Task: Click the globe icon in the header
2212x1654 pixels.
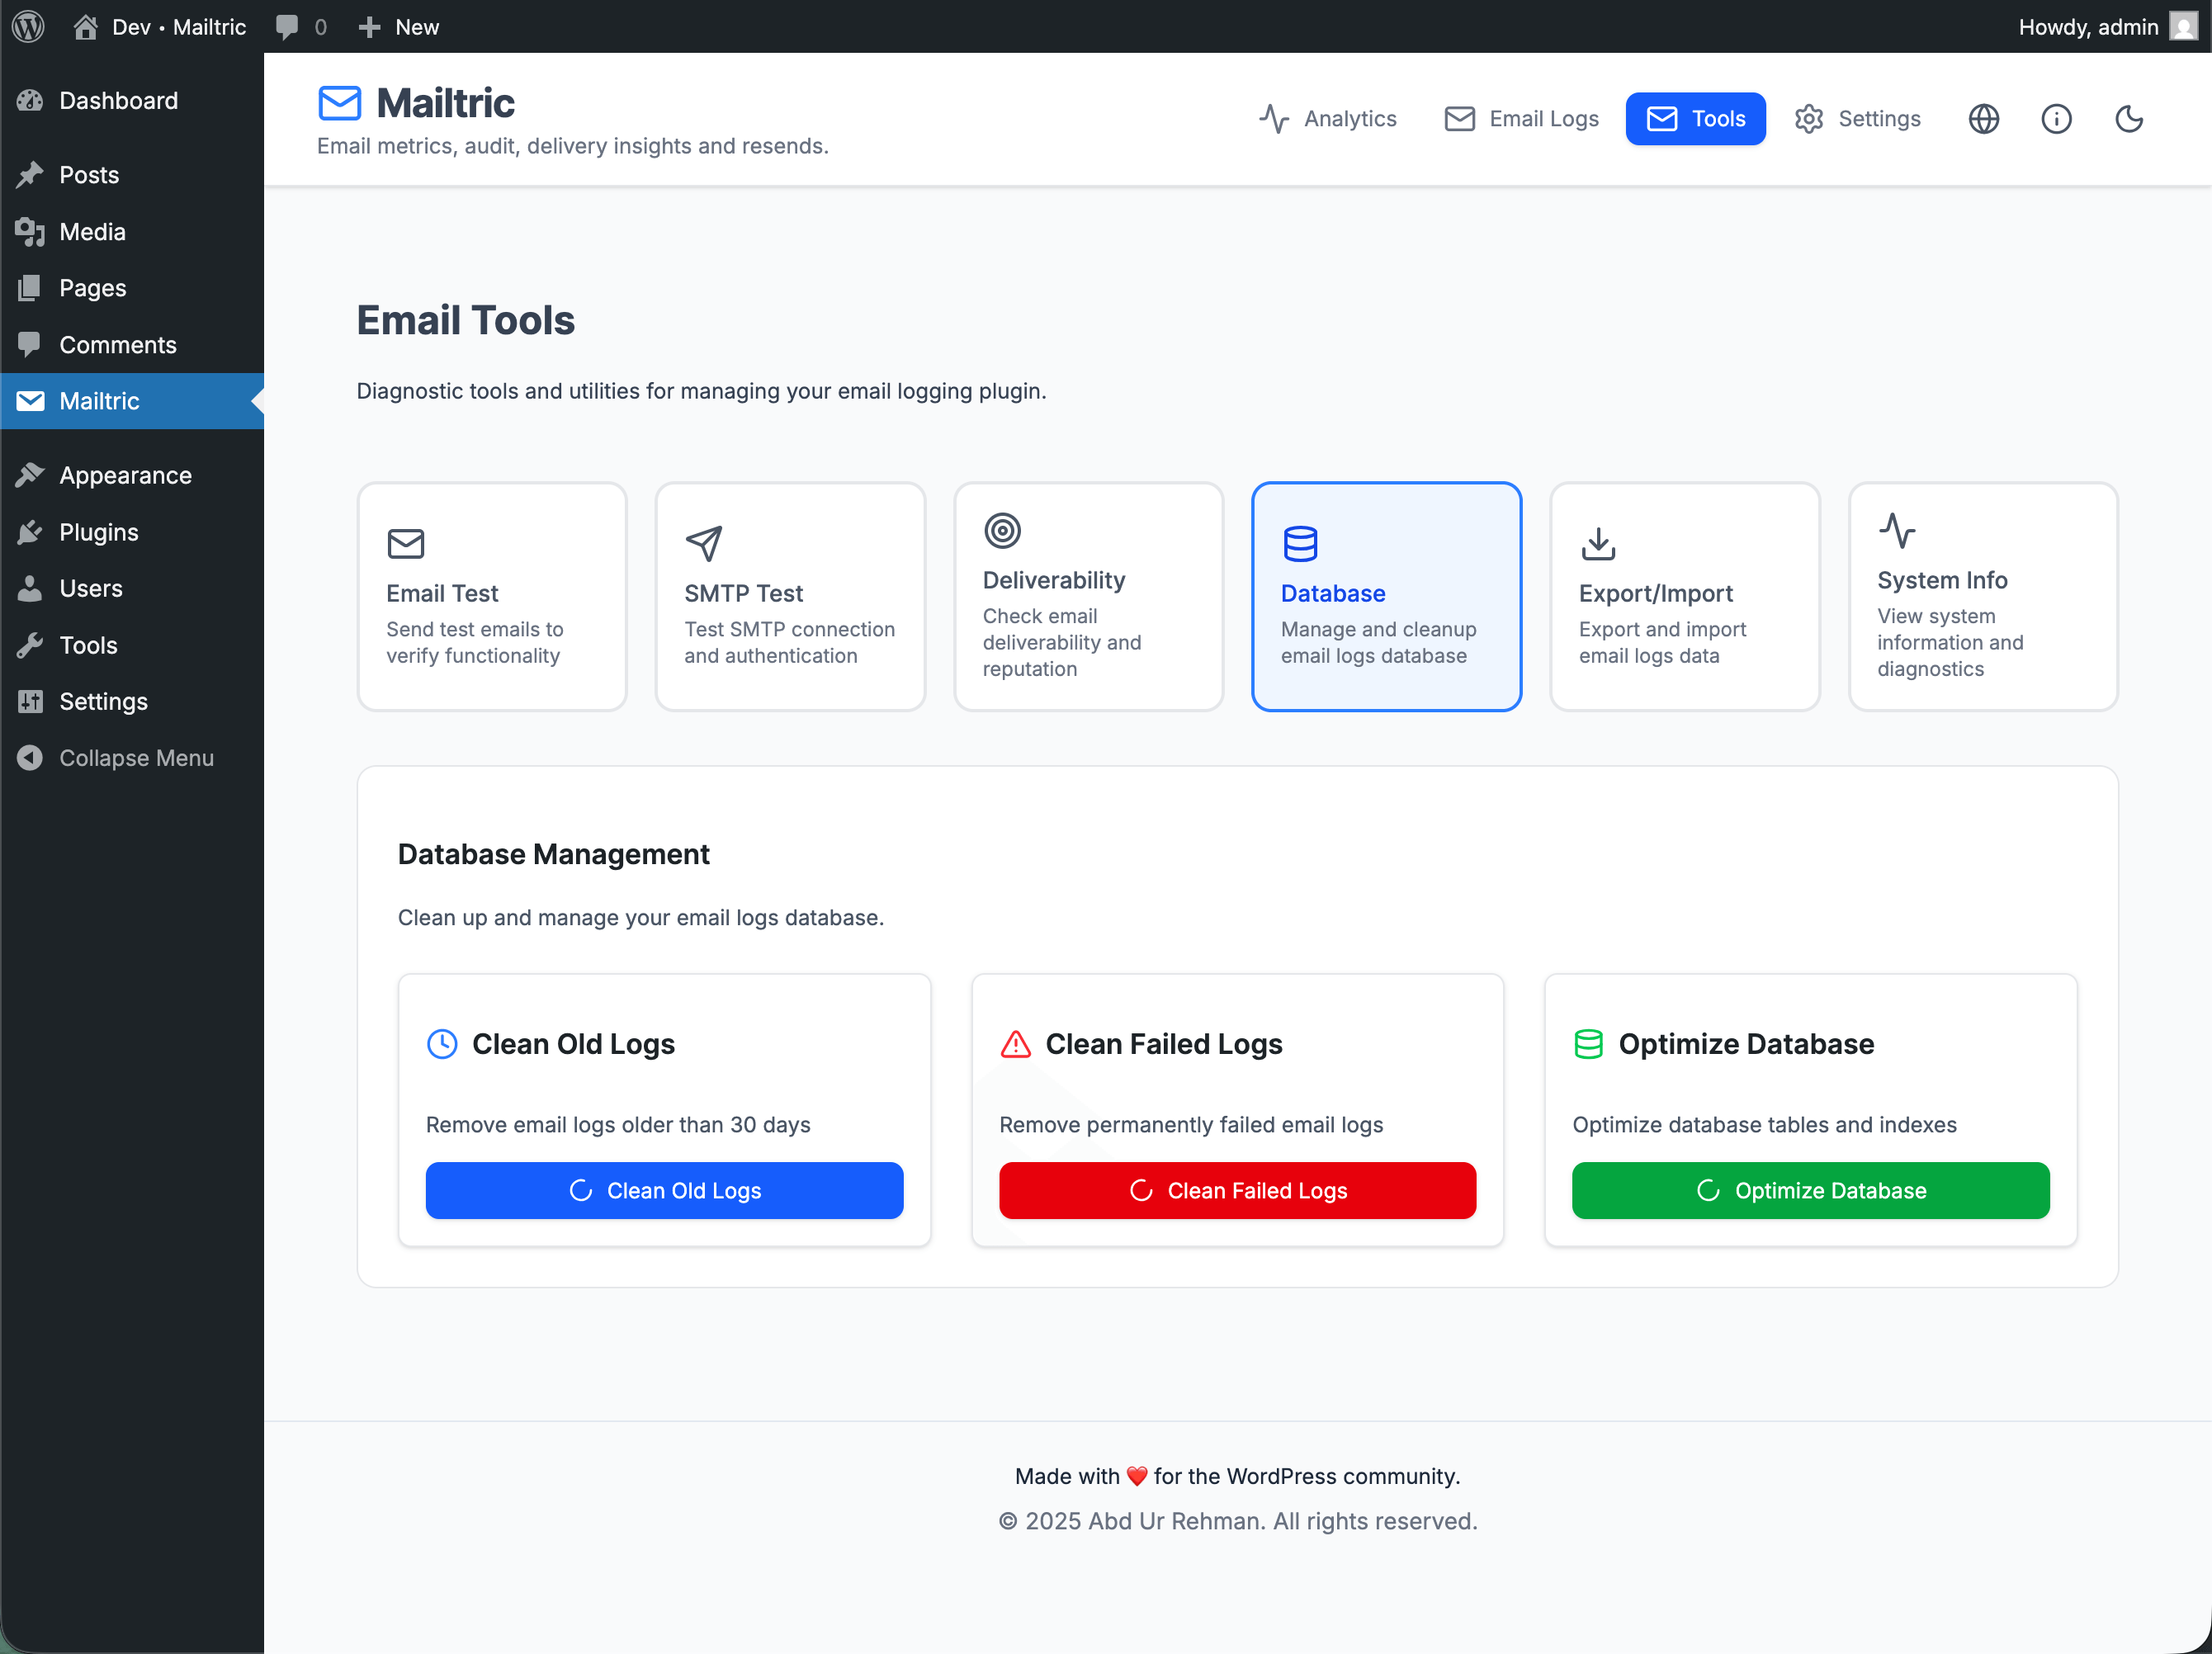Action: (x=1984, y=118)
